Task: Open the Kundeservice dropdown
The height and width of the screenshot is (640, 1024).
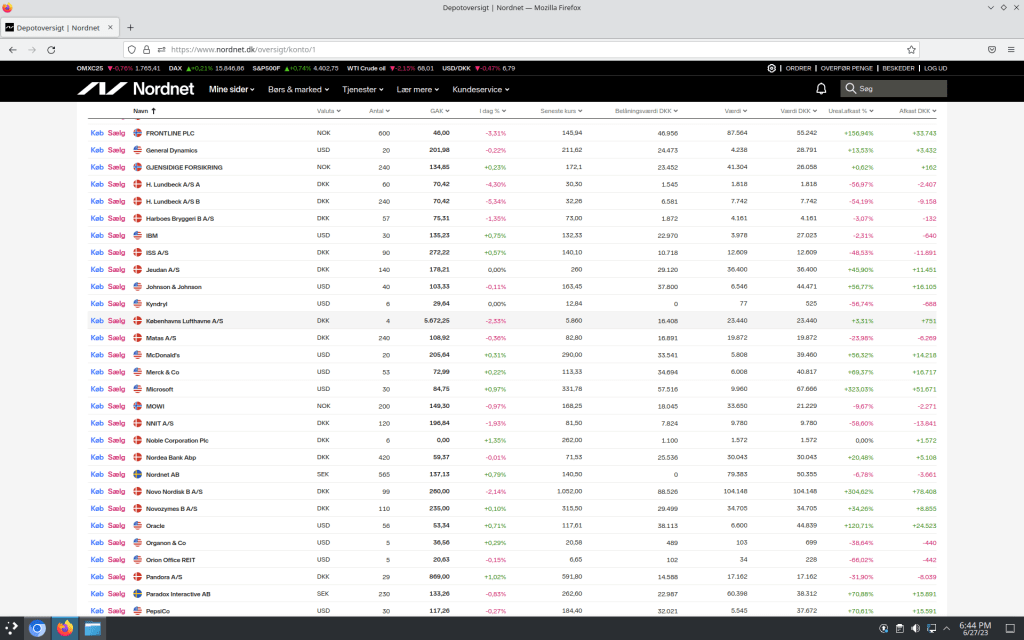Action: 480,89
